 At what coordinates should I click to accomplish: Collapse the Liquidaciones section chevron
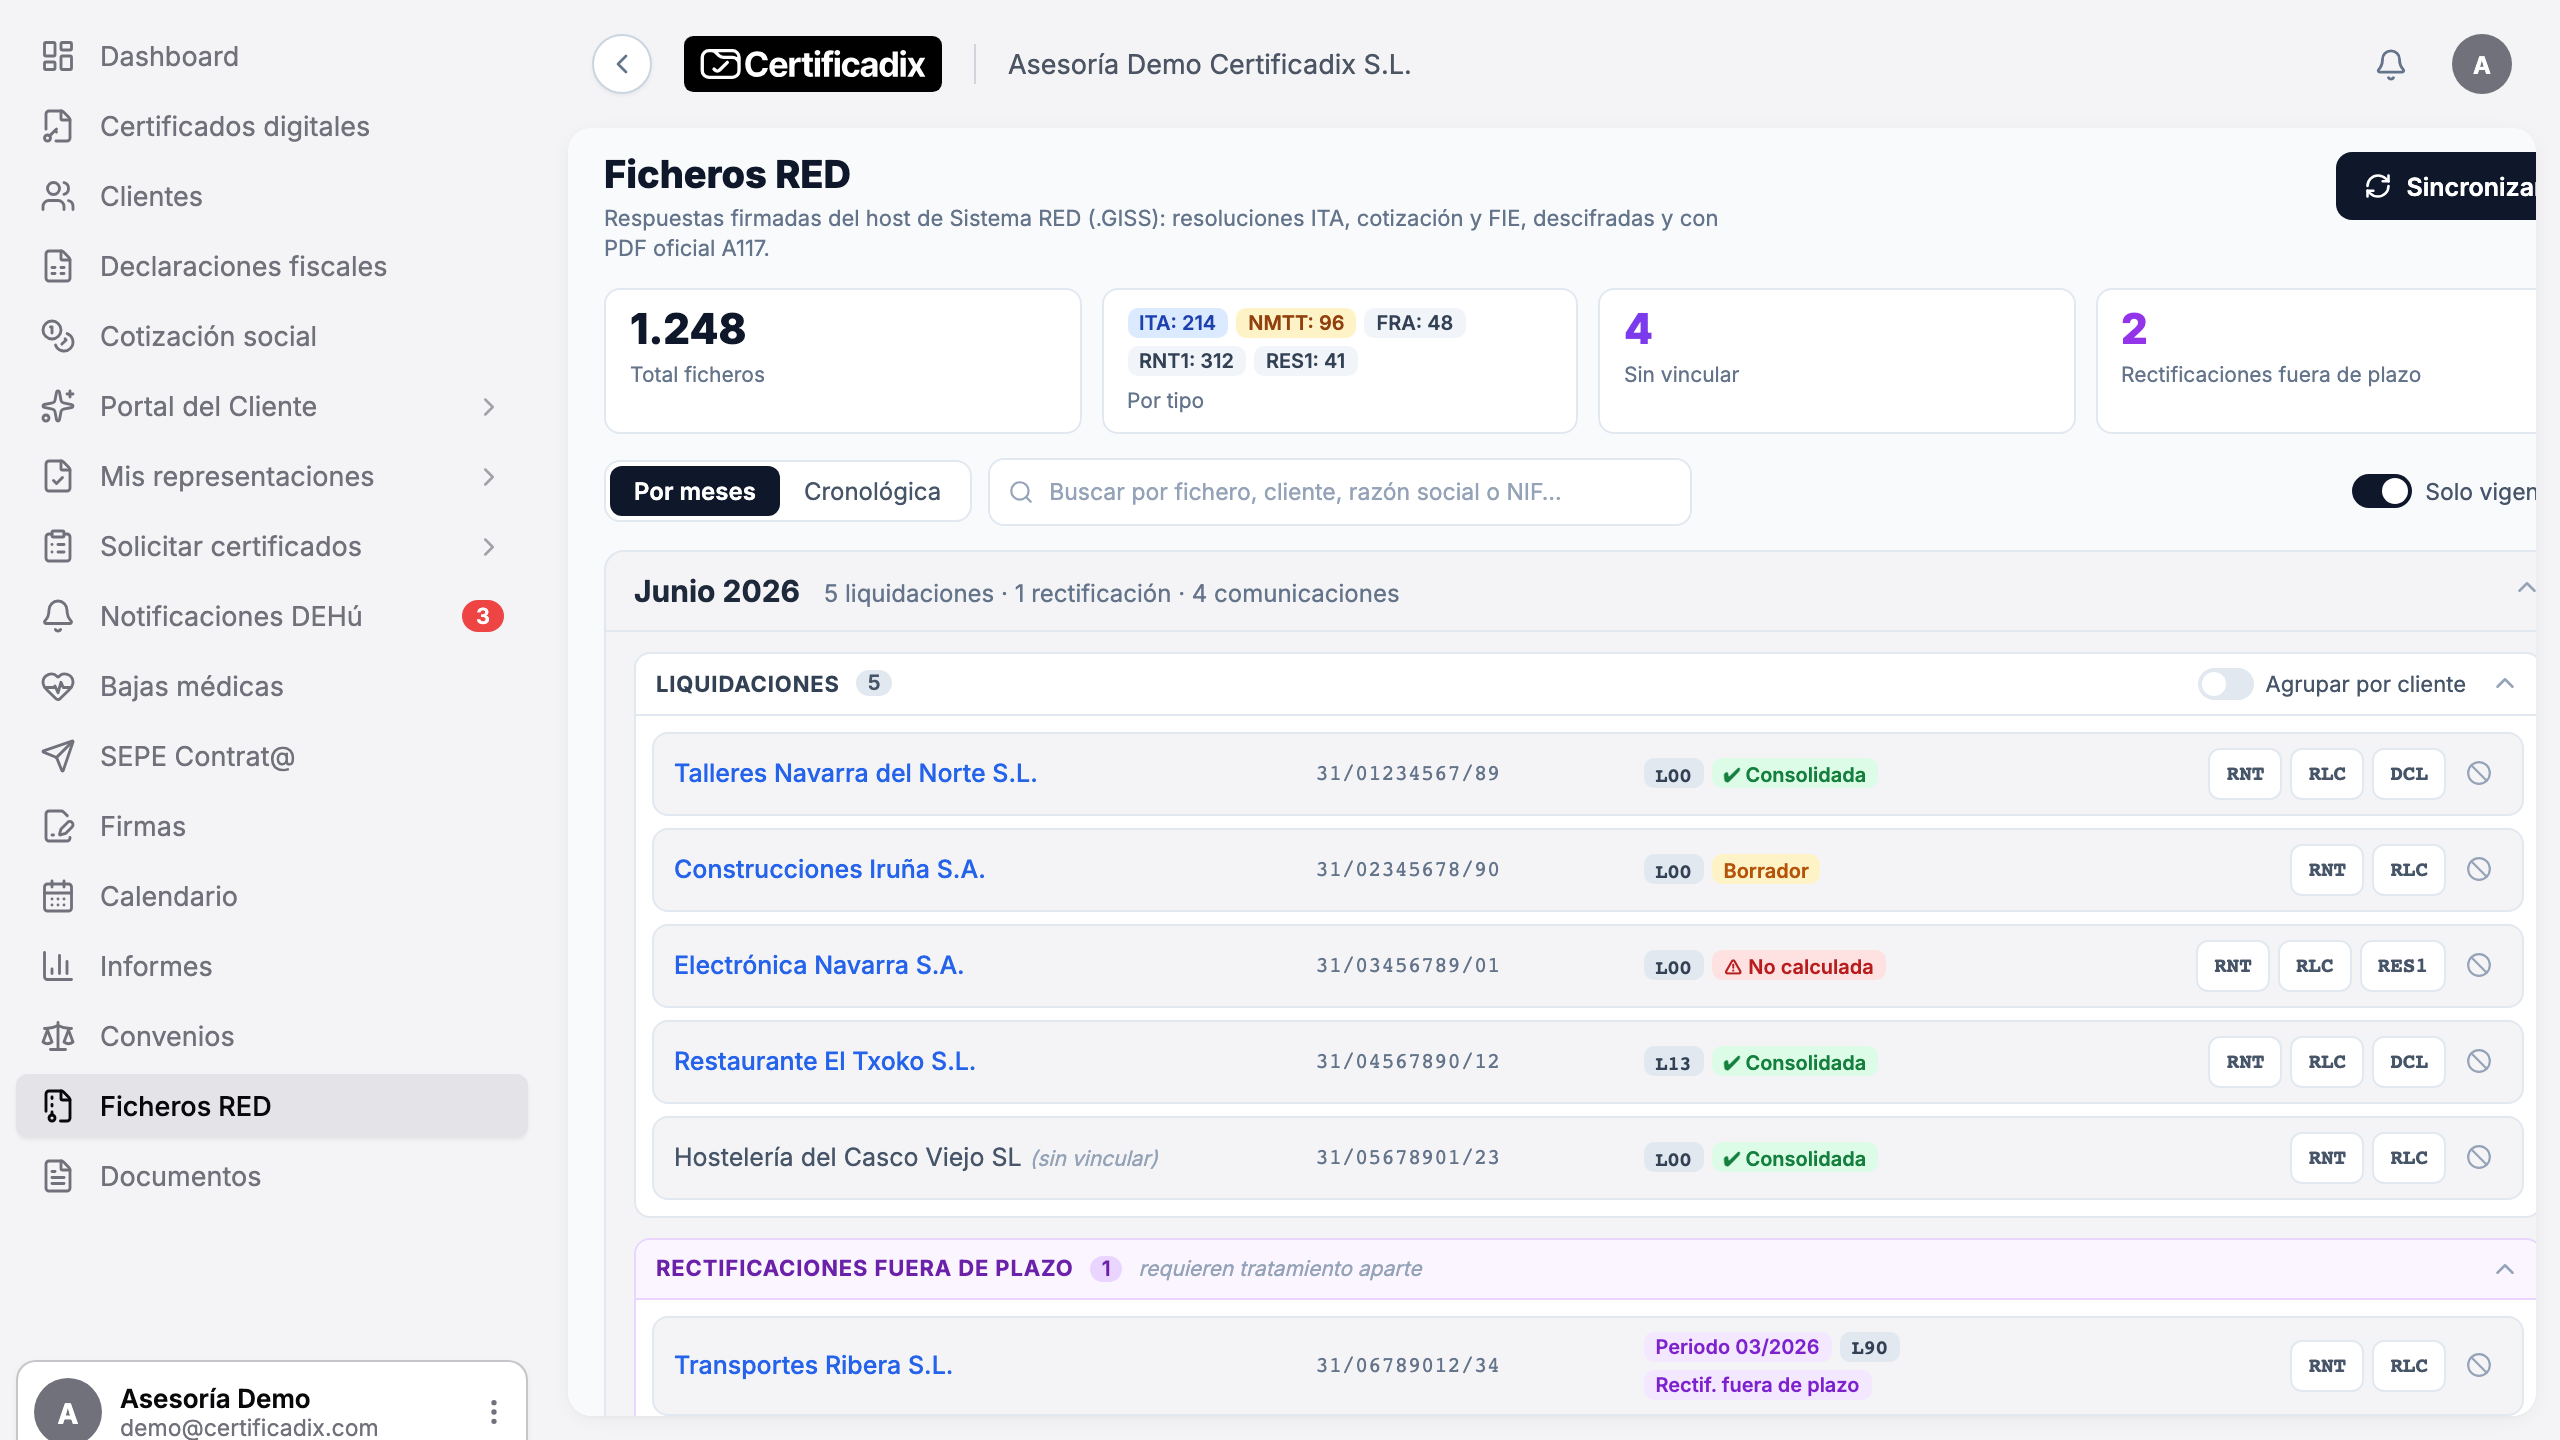coord(2505,684)
